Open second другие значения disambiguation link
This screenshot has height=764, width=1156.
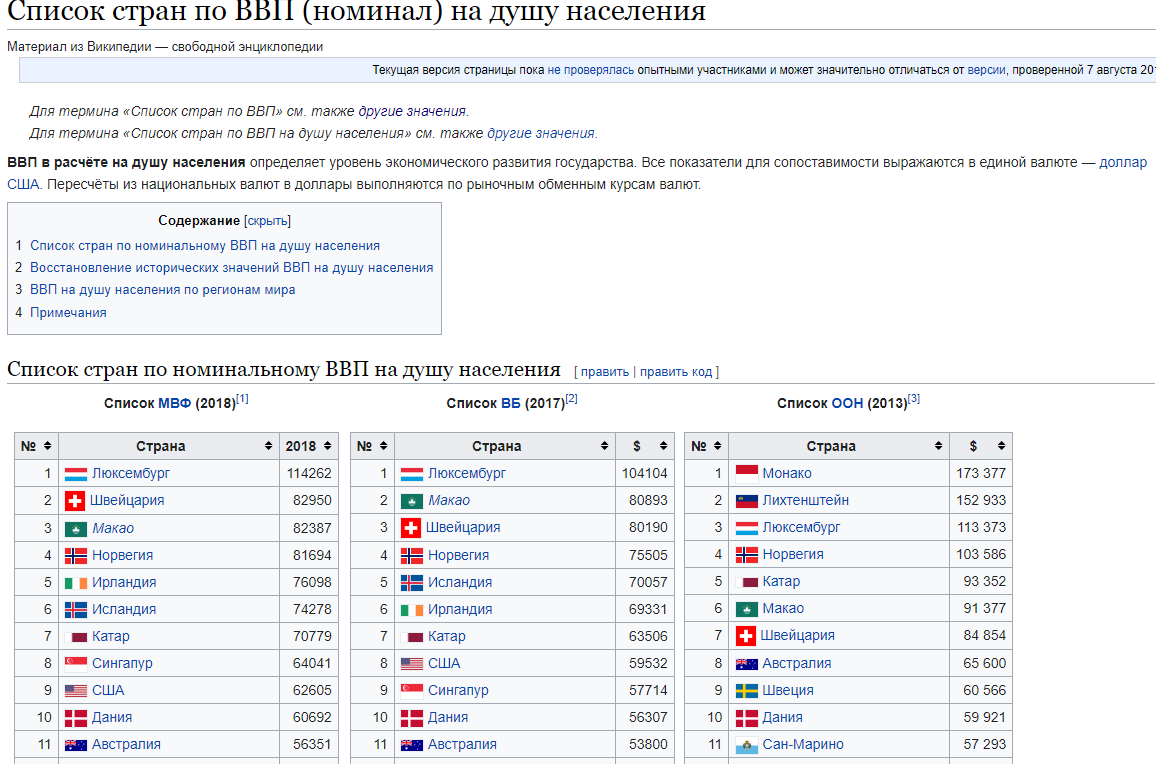(x=540, y=133)
